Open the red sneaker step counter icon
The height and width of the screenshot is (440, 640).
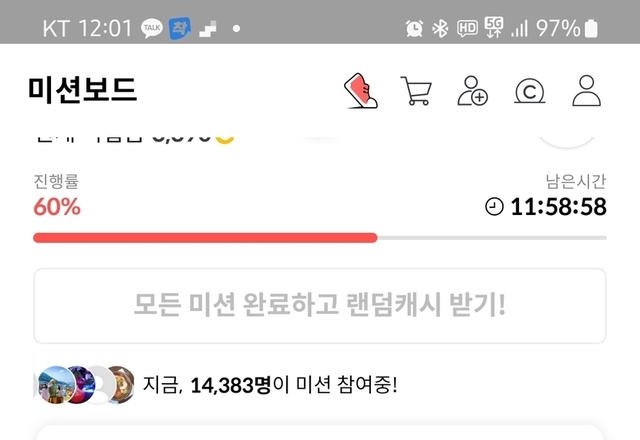point(361,91)
